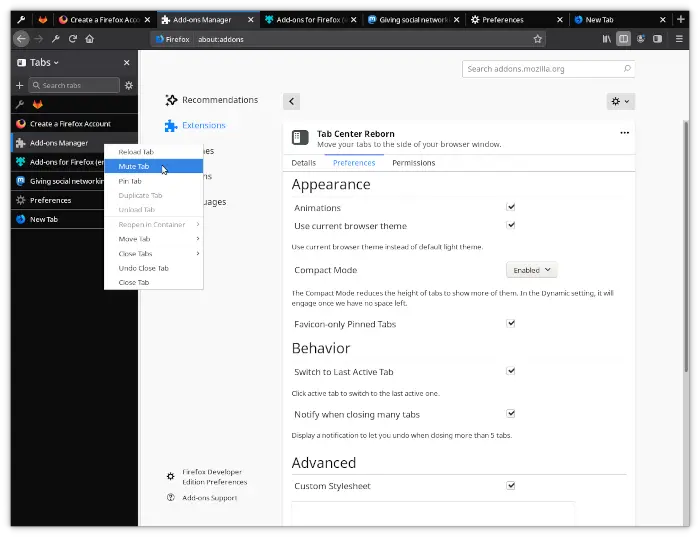Toggle Notify when closing many tabs checkbox
Image resolution: width=700 pixels, height=537 pixels.
(x=511, y=413)
